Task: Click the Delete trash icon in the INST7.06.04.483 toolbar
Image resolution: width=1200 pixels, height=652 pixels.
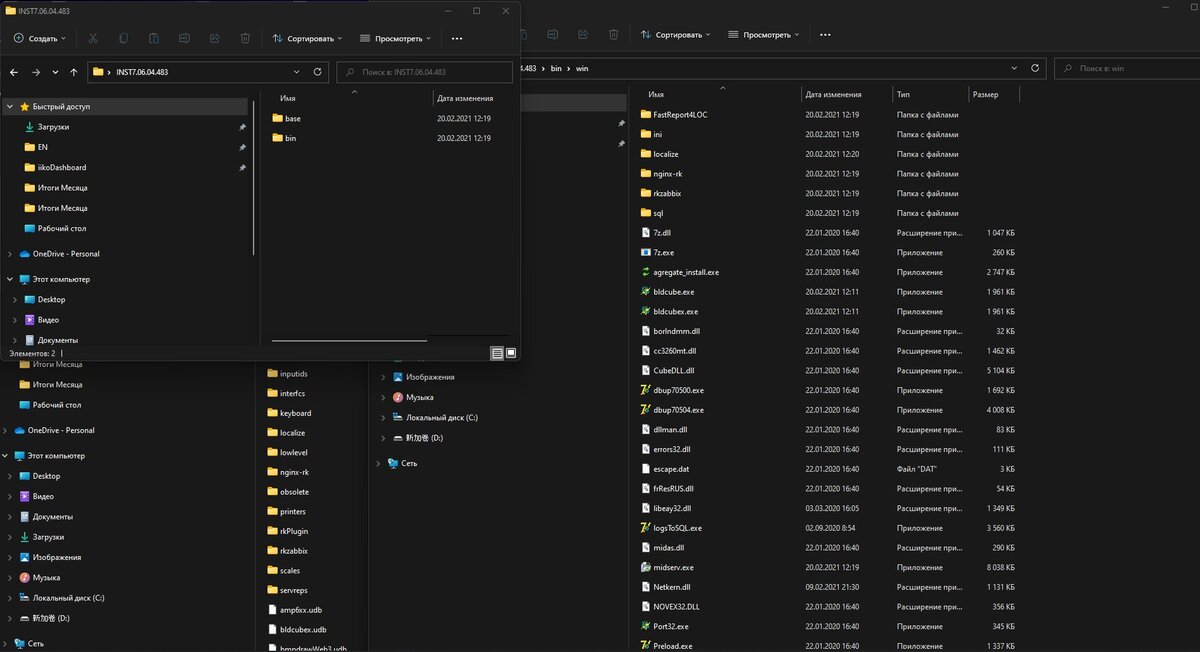Action: [245, 38]
